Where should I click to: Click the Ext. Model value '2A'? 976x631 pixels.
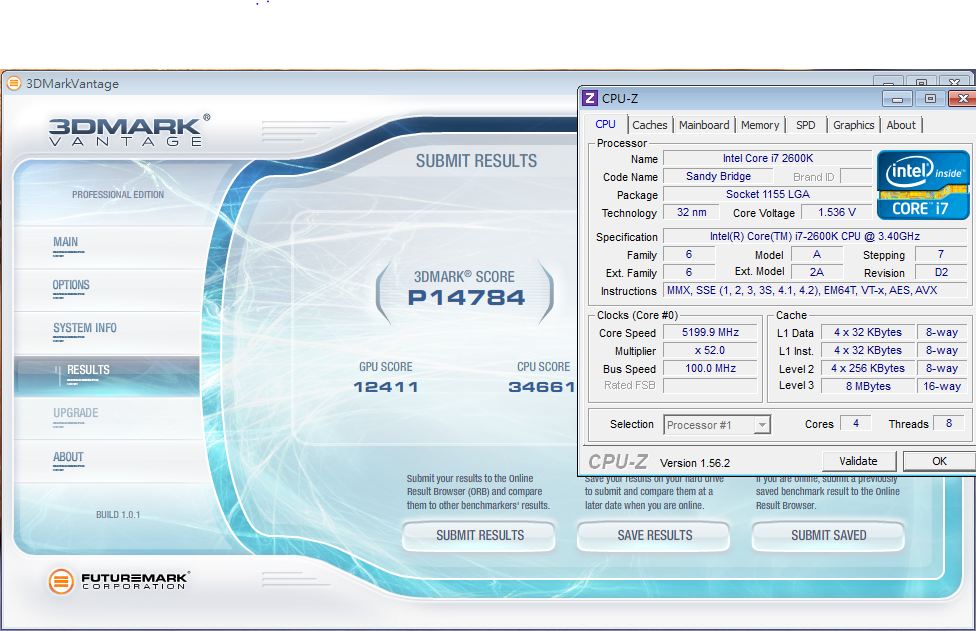[x=817, y=272]
